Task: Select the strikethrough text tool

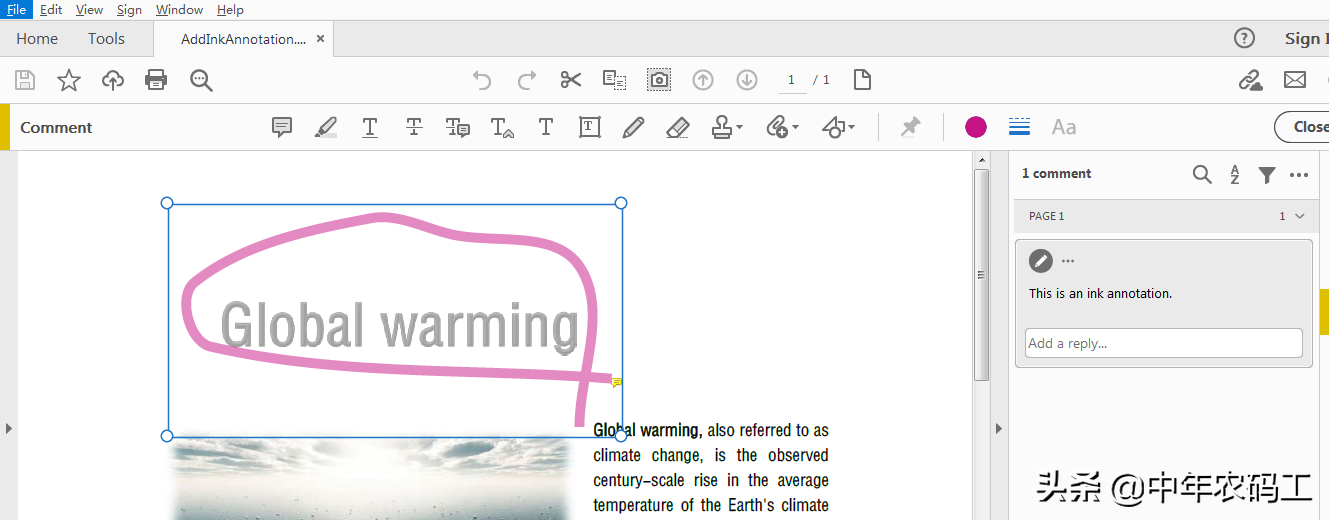Action: coord(414,127)
